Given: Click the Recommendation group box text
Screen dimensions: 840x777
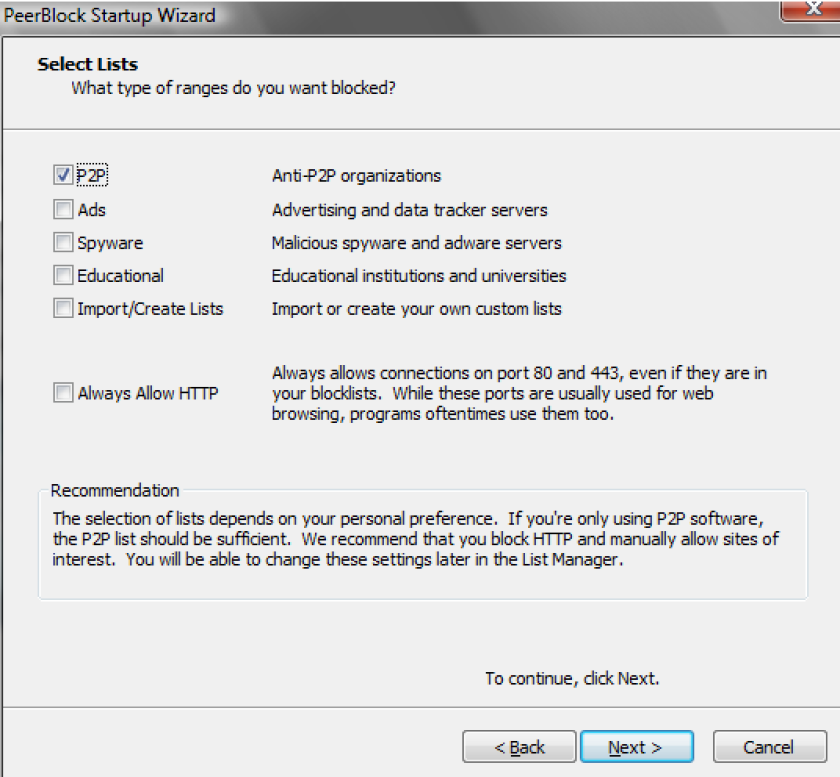Looking at the screenshot, I should 415,539.
